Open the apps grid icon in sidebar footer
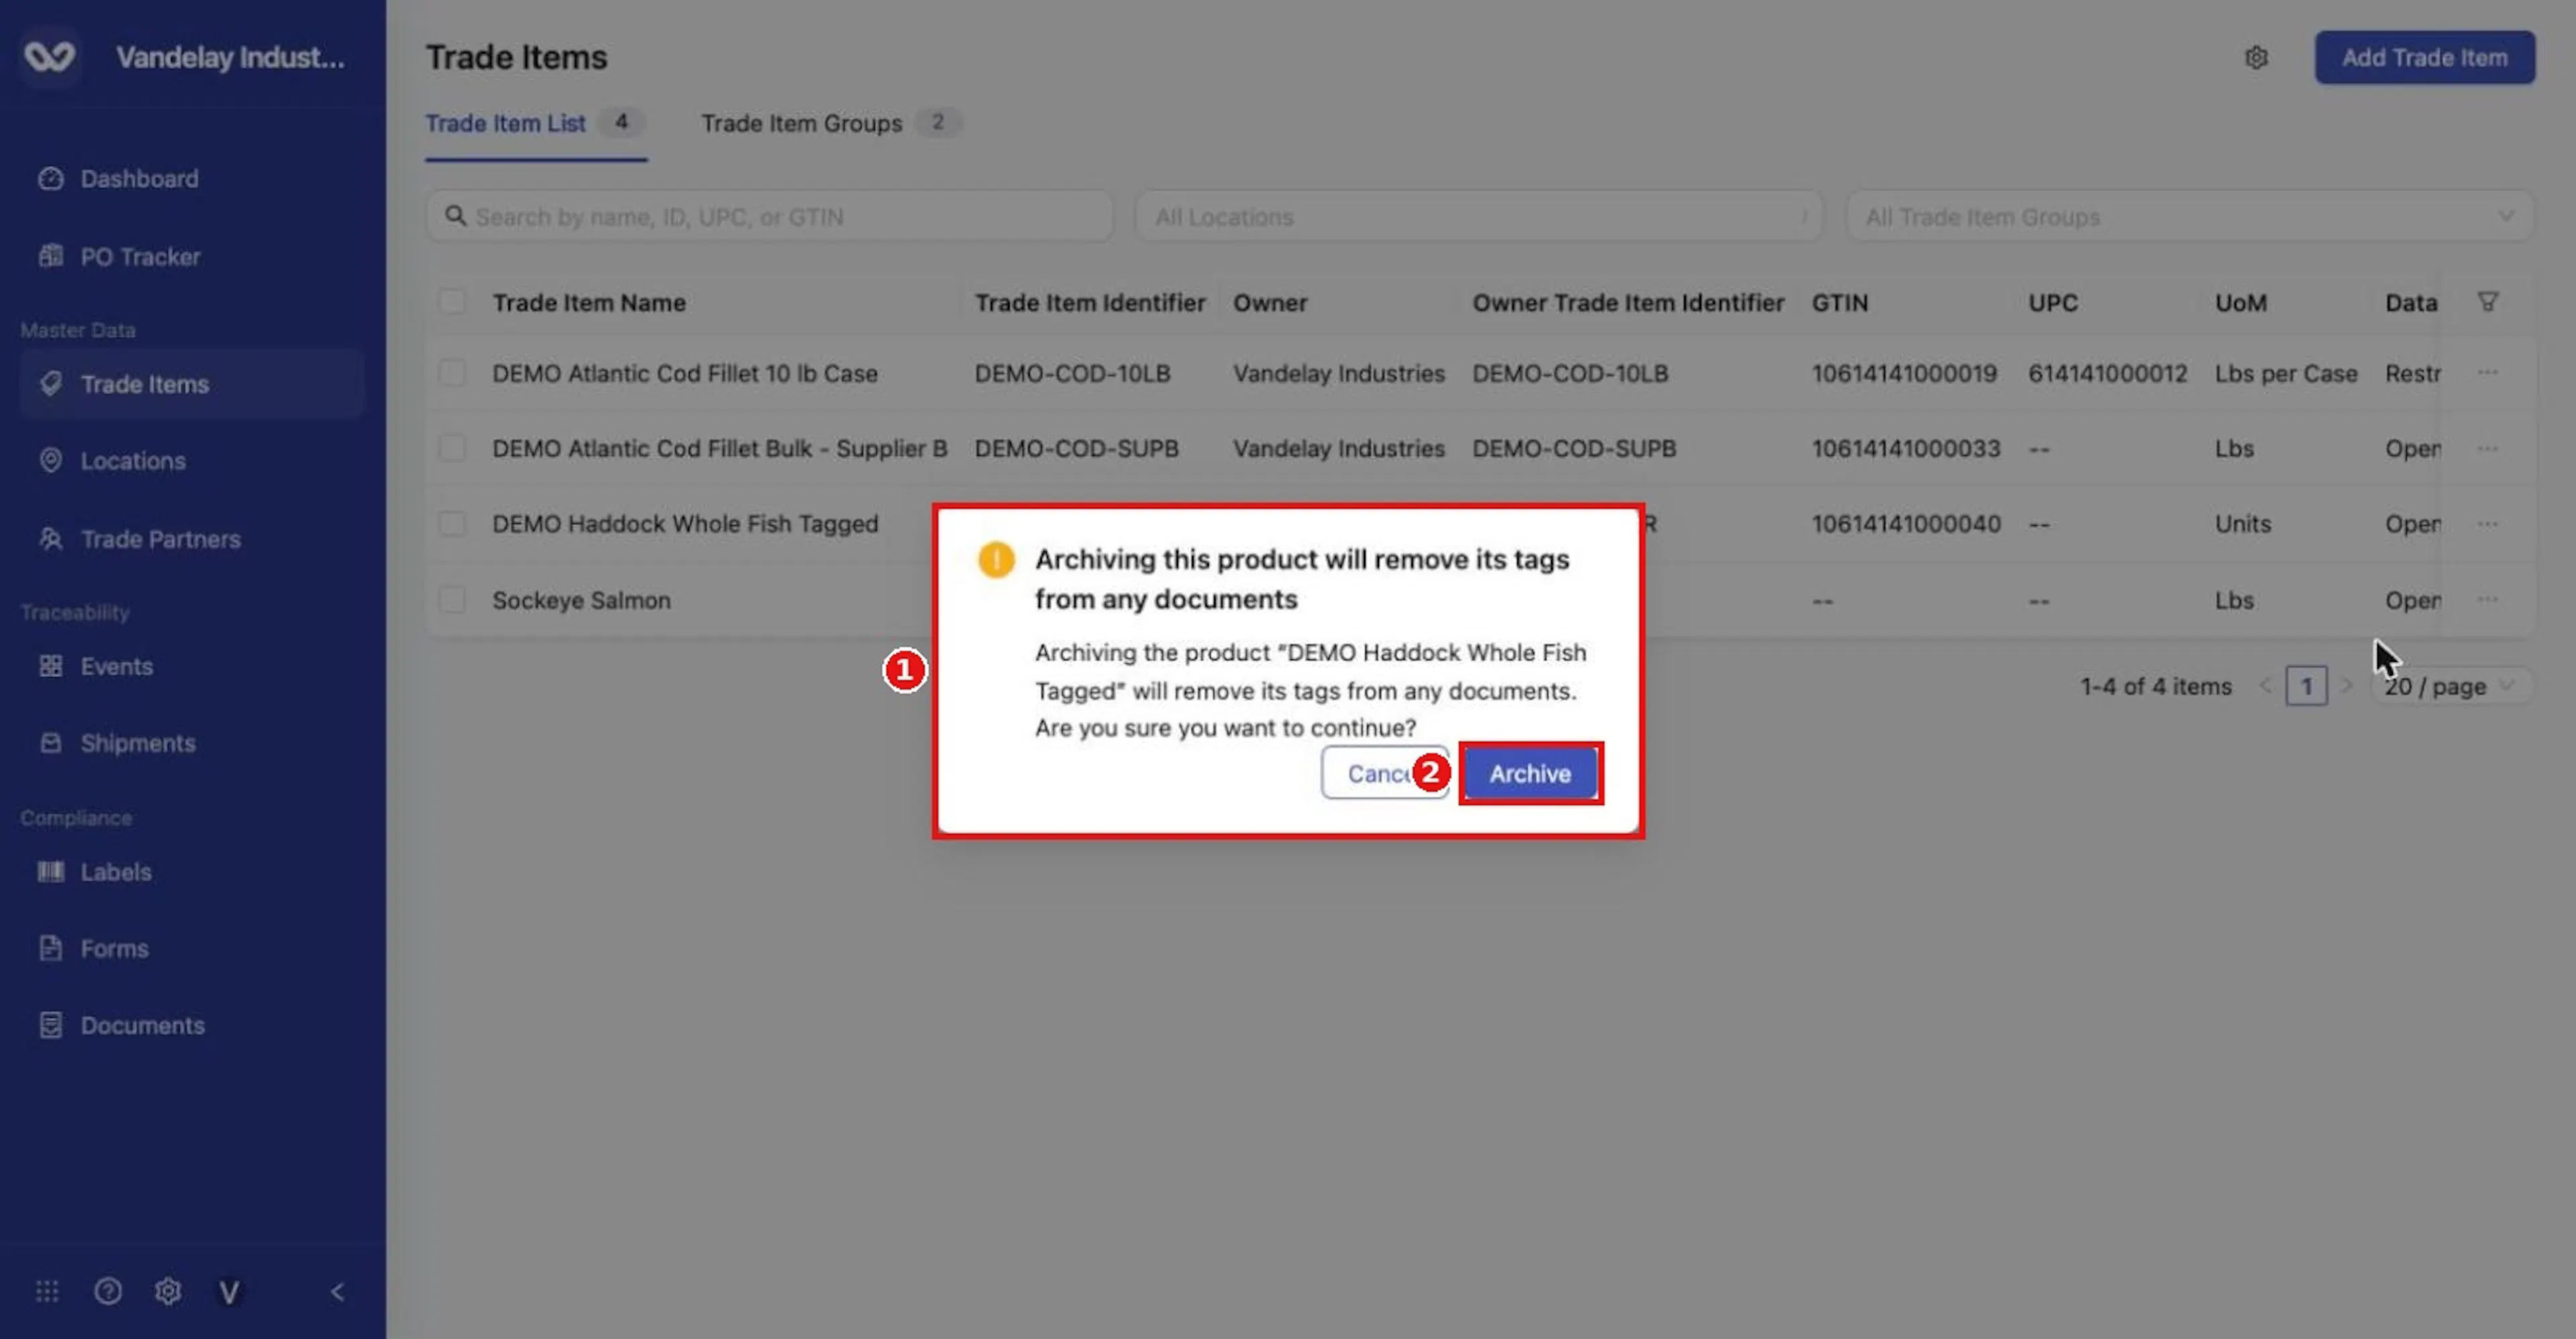 (x=47, y=1292)
